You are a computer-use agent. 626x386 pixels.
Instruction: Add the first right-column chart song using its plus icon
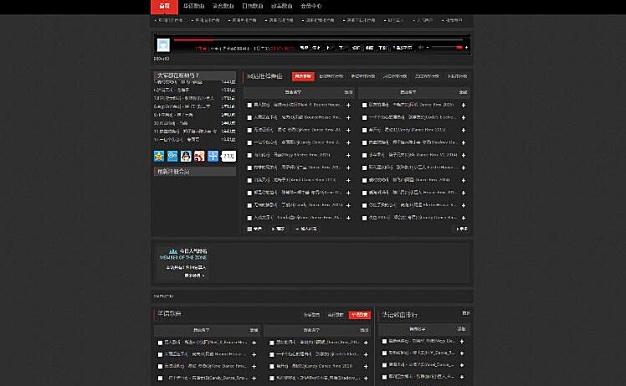click(464, 105)
